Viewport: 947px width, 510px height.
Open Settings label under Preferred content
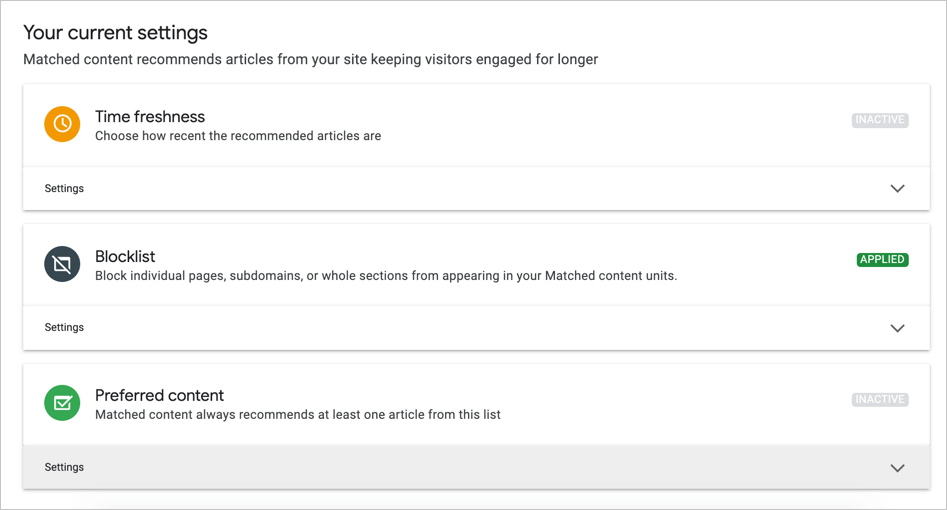(64, 467)
